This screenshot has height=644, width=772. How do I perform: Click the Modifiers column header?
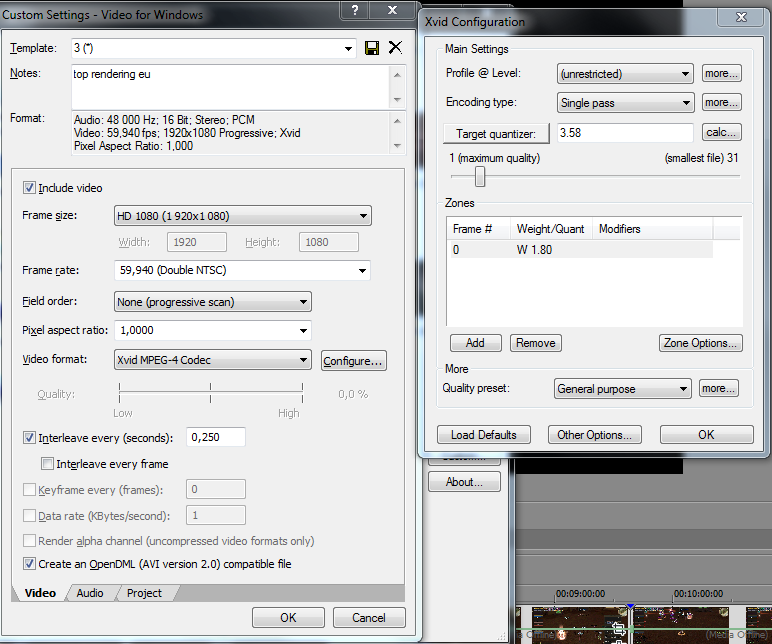652,229
